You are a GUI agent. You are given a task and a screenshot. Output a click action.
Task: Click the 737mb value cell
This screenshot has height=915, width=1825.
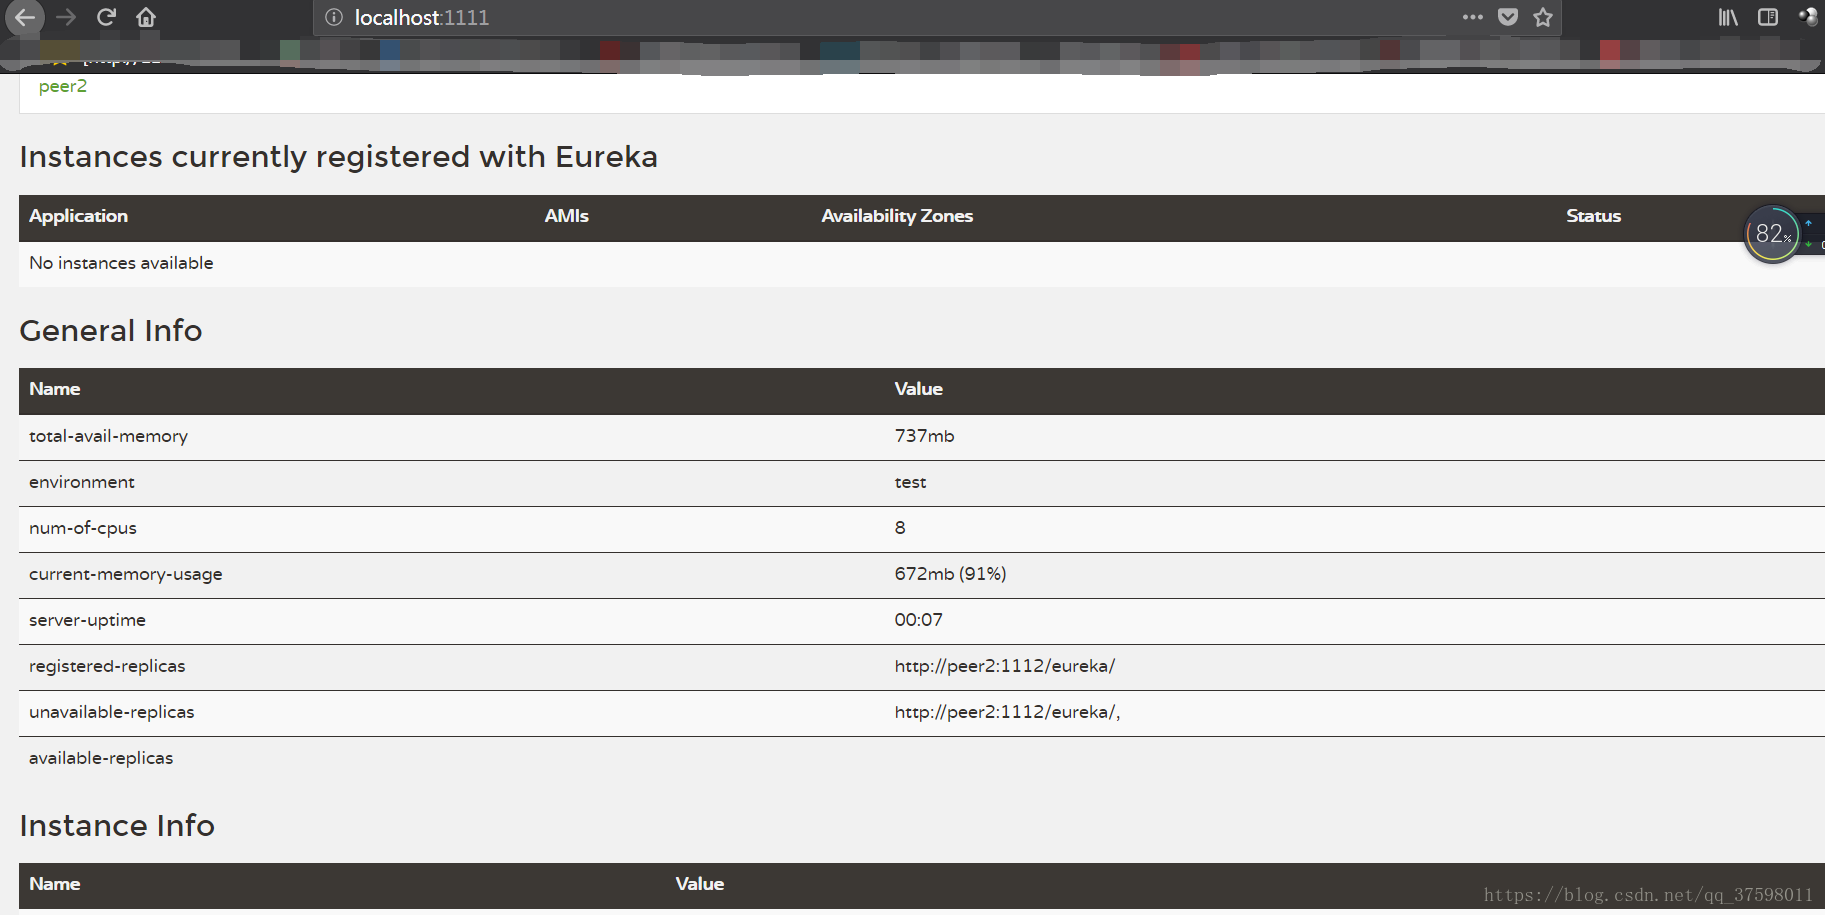pos(924,436)
